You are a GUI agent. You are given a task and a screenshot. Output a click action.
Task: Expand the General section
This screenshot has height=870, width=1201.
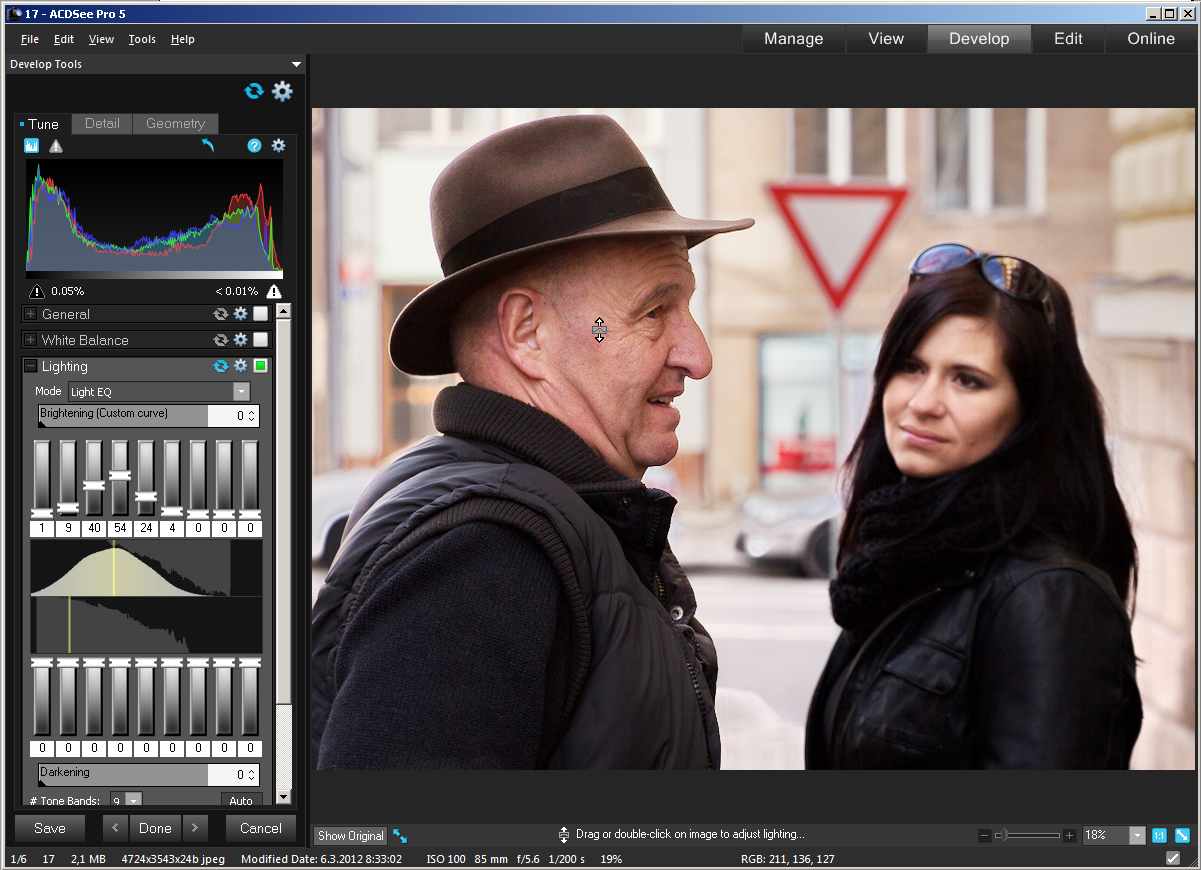pos(30,314)
